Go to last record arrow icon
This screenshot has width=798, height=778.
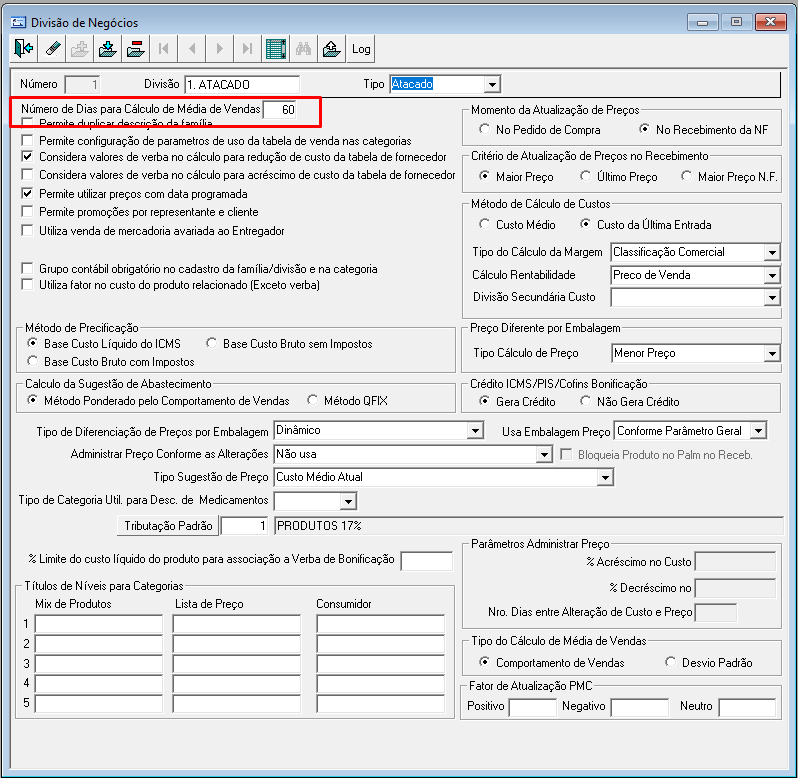[247, 49]
